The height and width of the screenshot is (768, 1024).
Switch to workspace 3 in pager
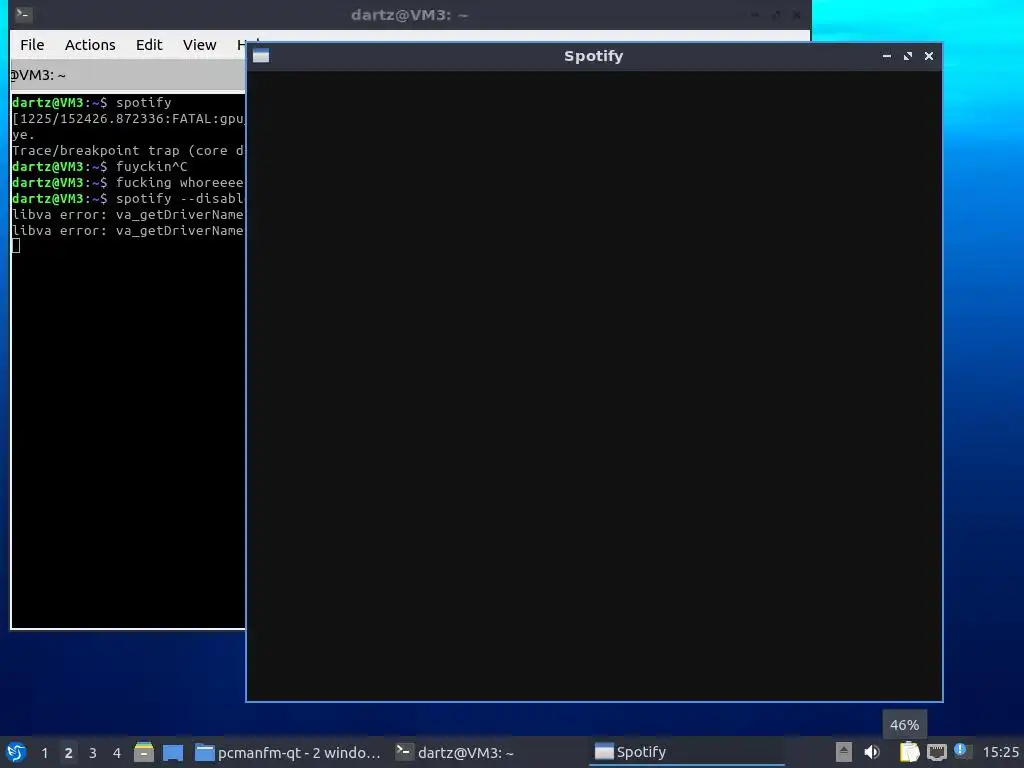(x=93, y=753)
